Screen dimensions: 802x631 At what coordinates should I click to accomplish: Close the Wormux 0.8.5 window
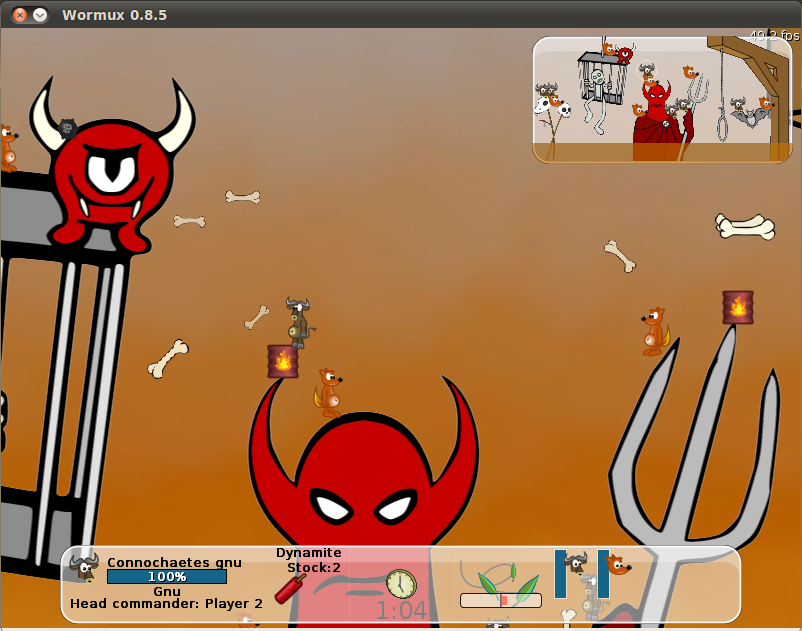(20, 15)
